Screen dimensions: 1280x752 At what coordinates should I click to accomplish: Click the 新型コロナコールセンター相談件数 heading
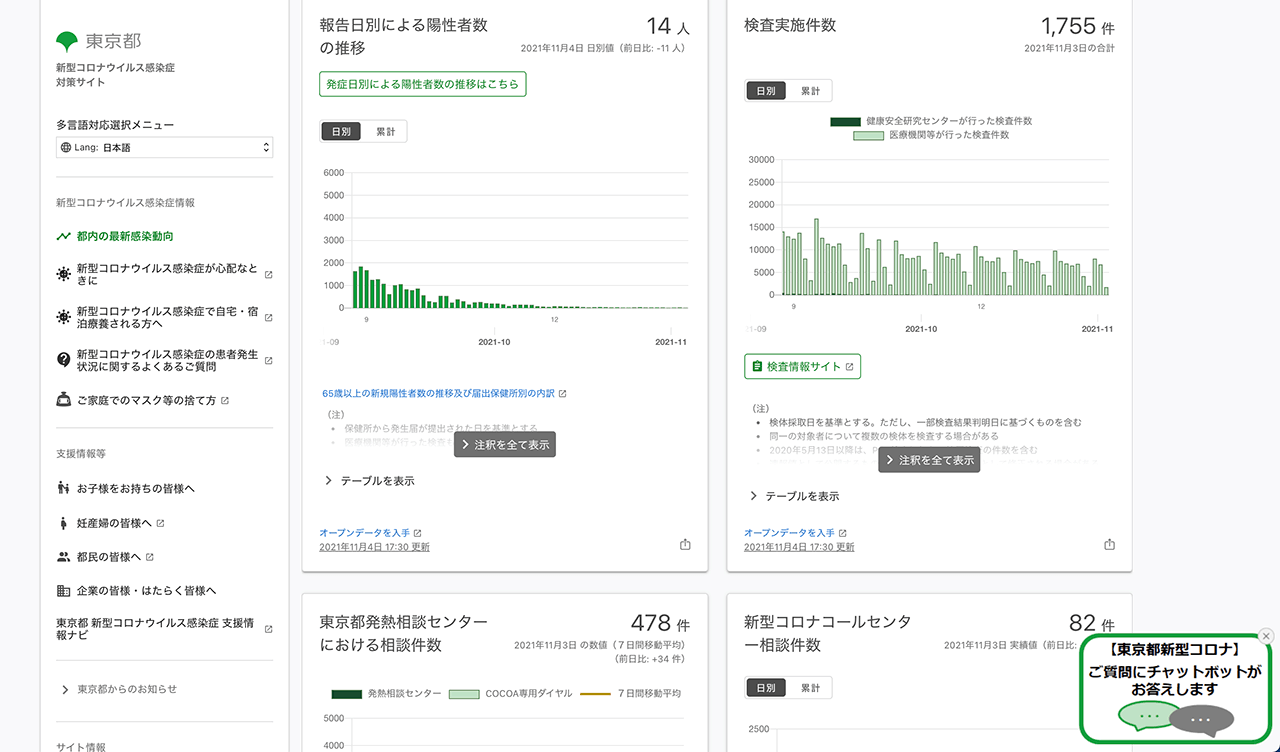pyautogui.click(x=828, y=633)
